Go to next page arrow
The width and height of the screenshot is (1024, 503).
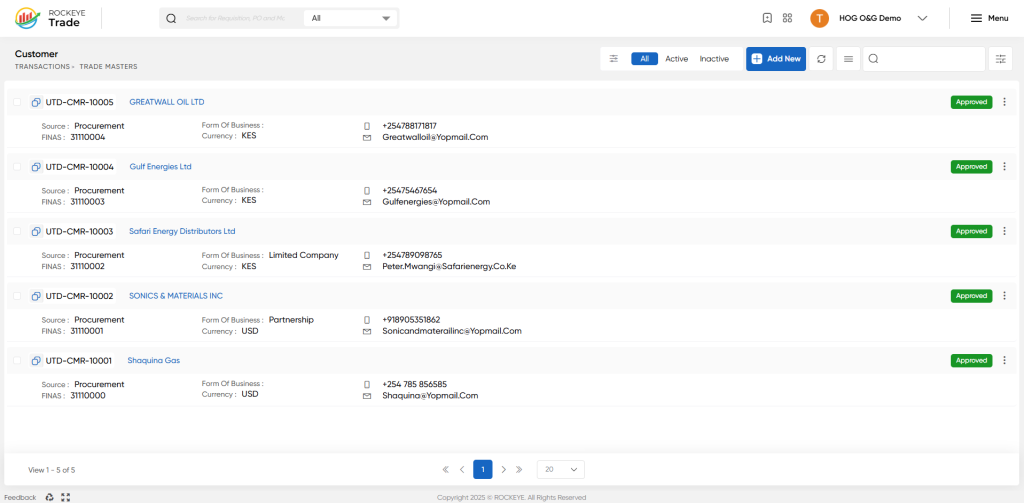[504, 469]
